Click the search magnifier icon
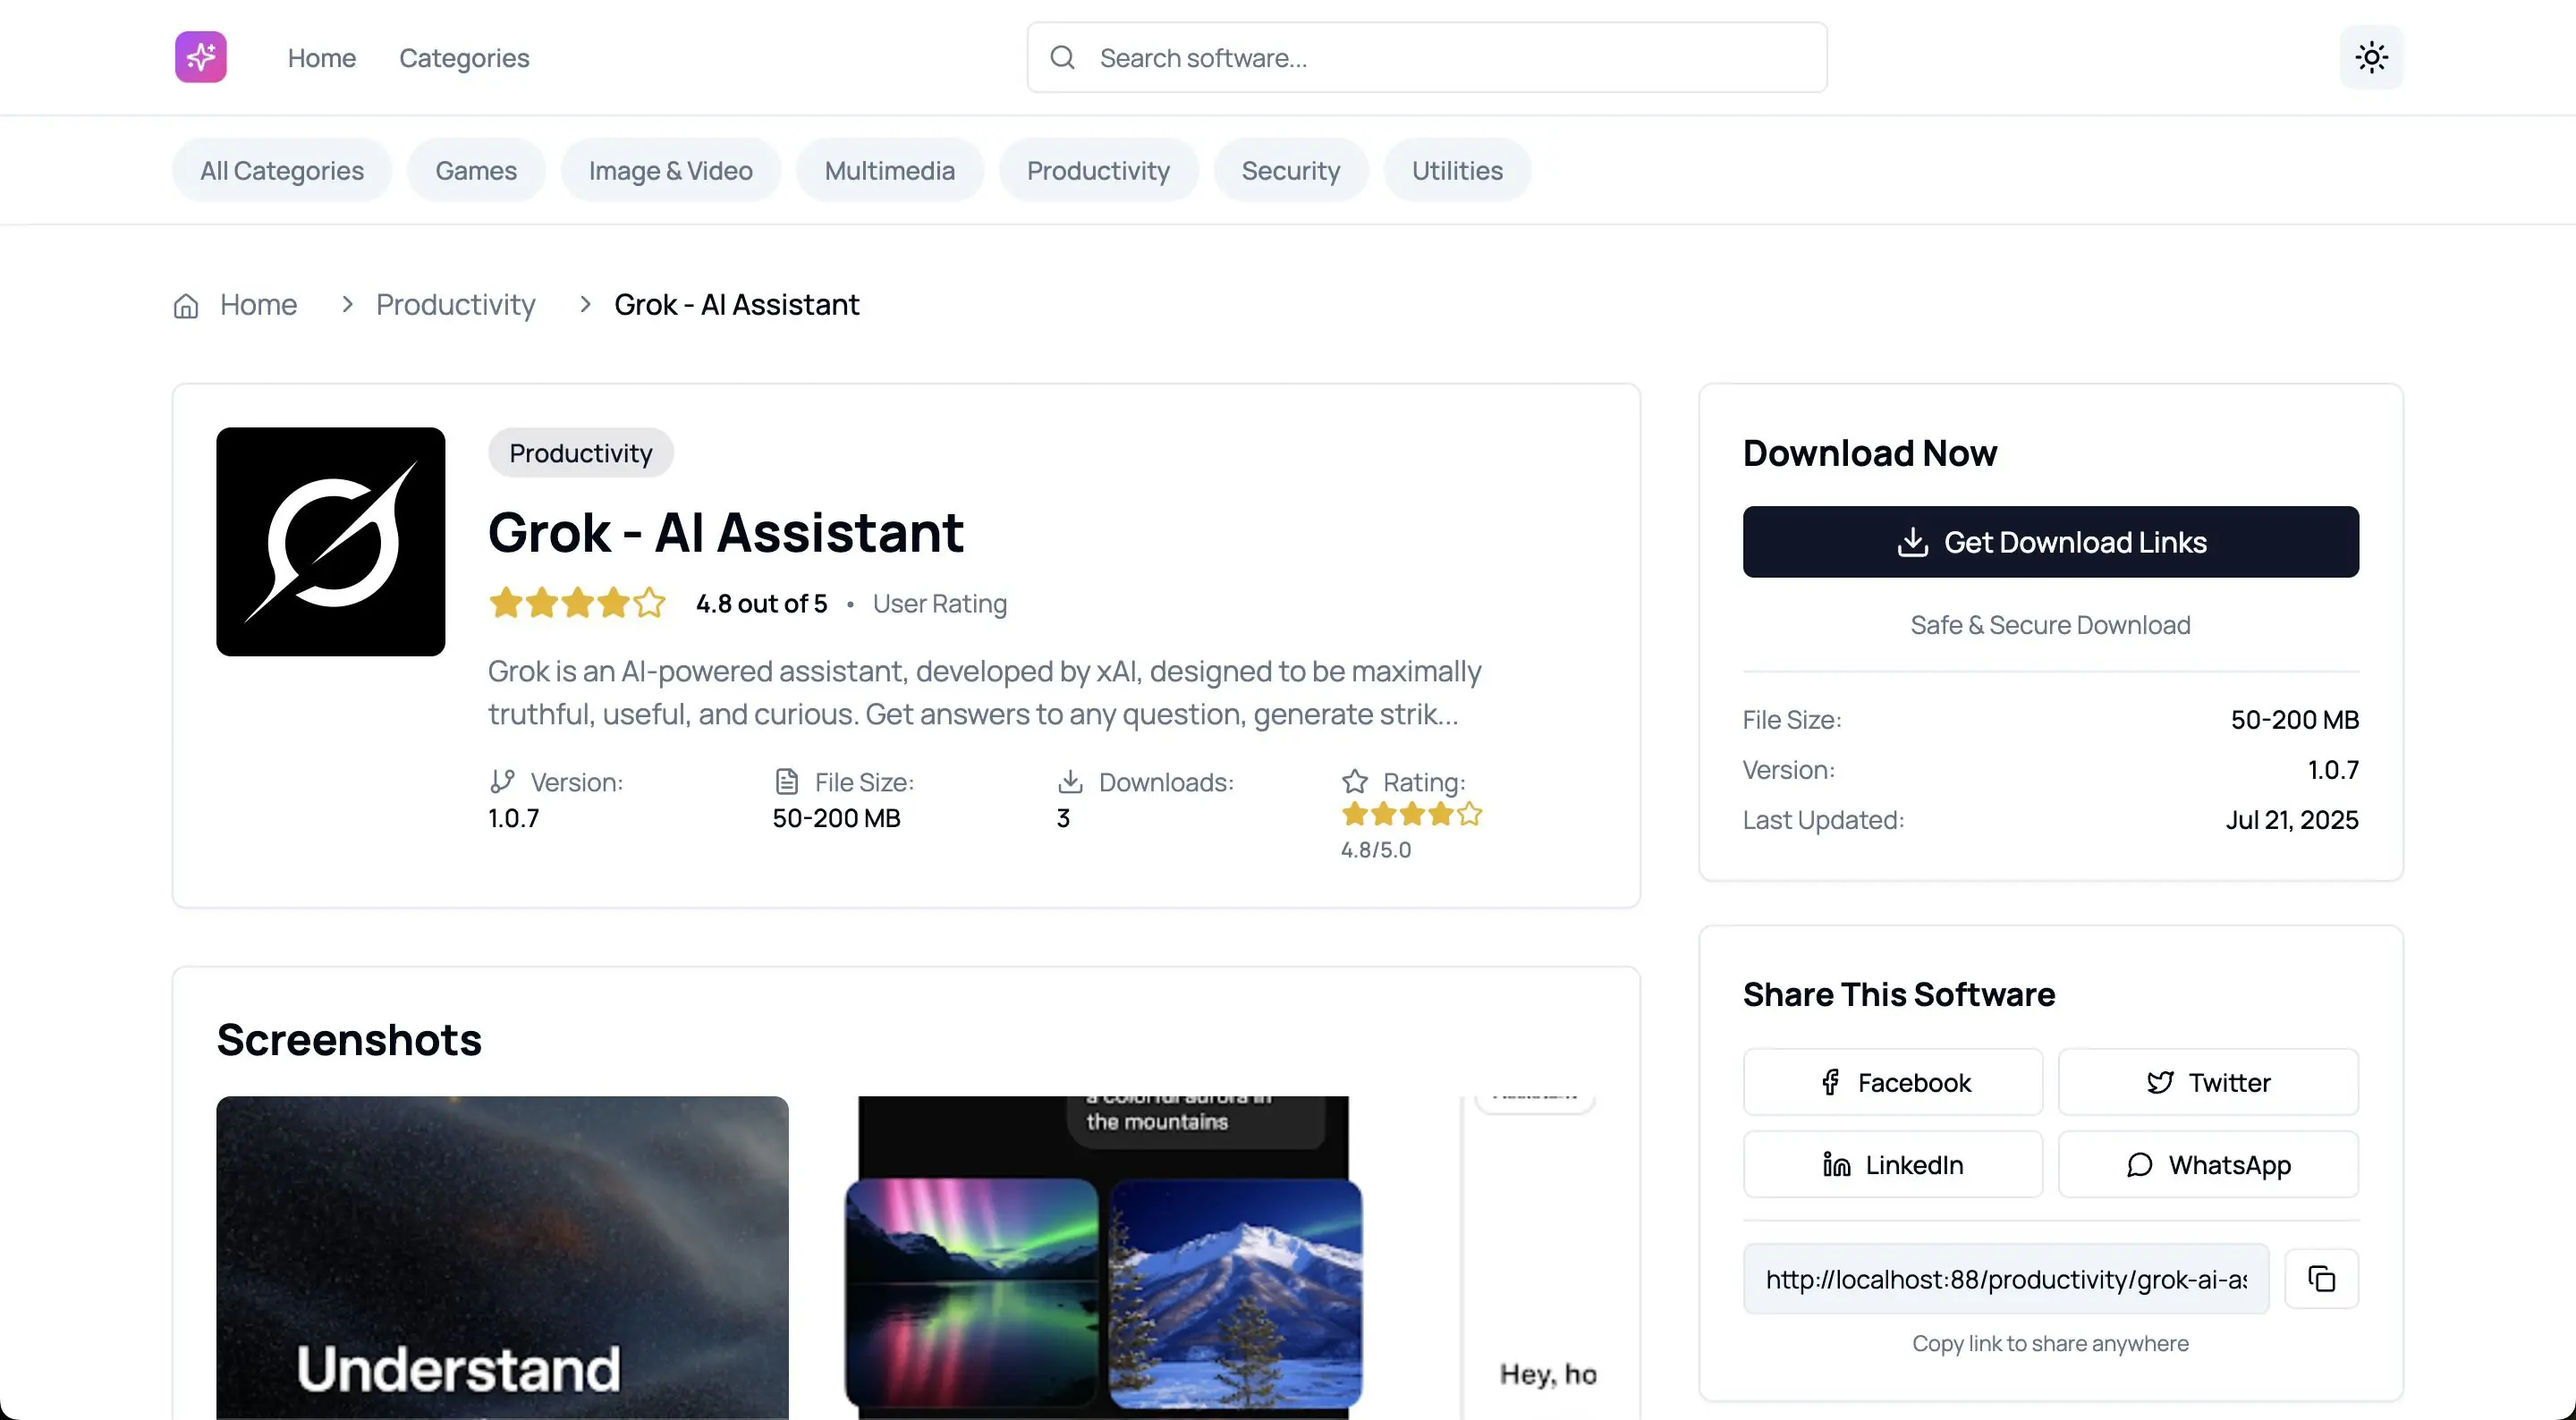Image resolution: width=2576 pixels, height=1420 pixels. 1062,58
